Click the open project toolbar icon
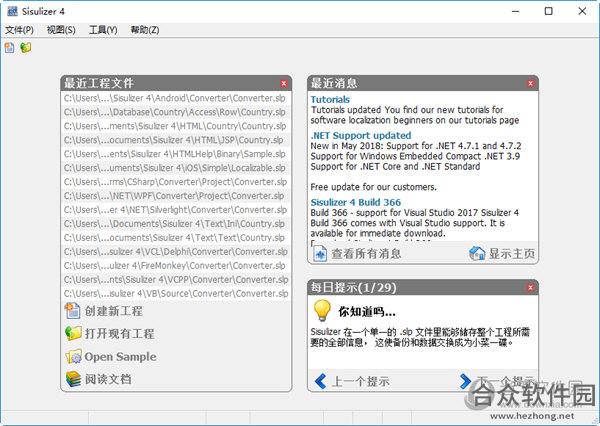600x426 pixels. (26, 47)
